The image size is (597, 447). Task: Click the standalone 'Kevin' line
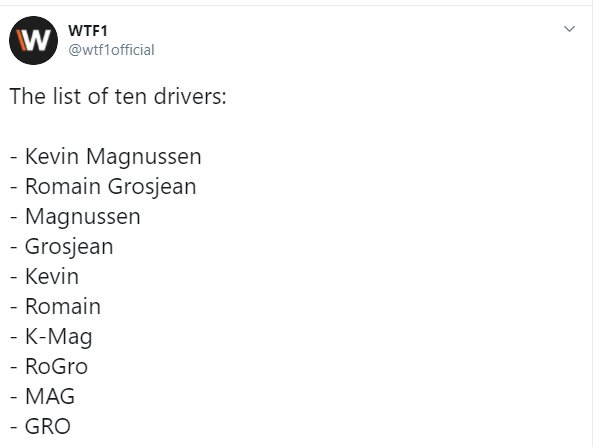(x=45, y=276)
